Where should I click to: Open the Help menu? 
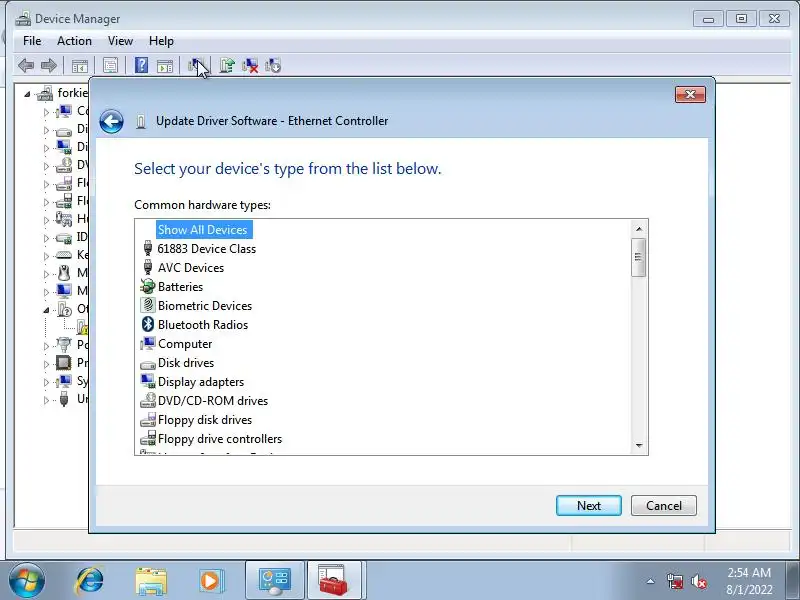click(x=161, y=41)
